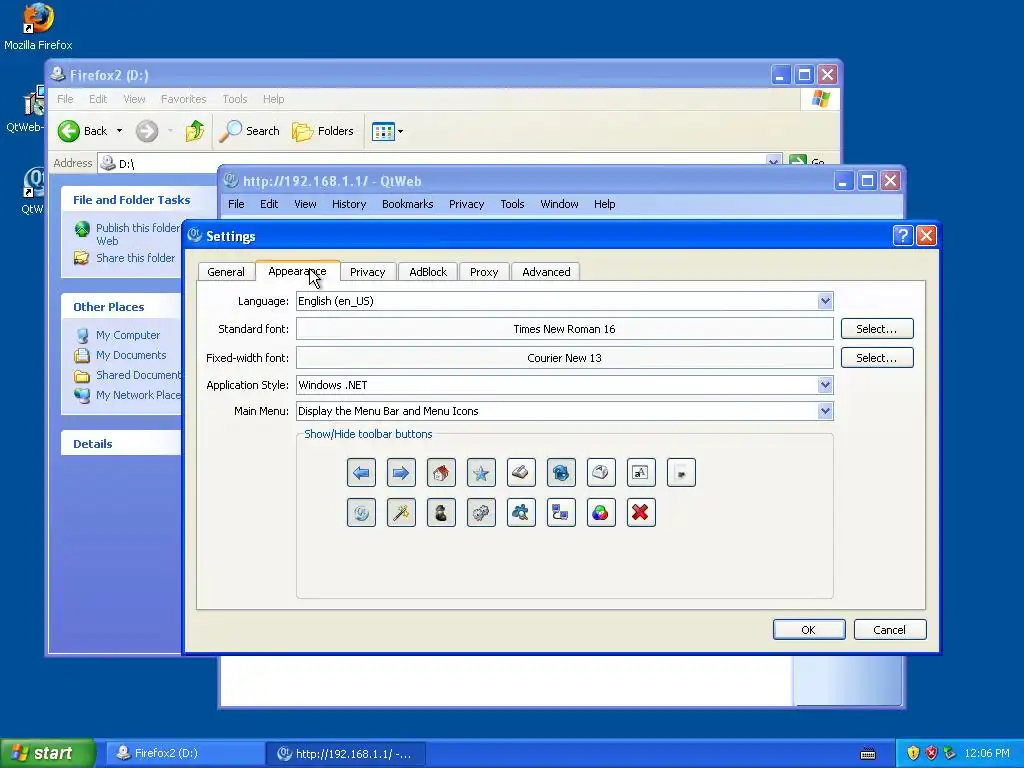The height and width of the screenshot is (768, 1024).
Task: Switch to the General tab
Action: (x=226, y=272)
